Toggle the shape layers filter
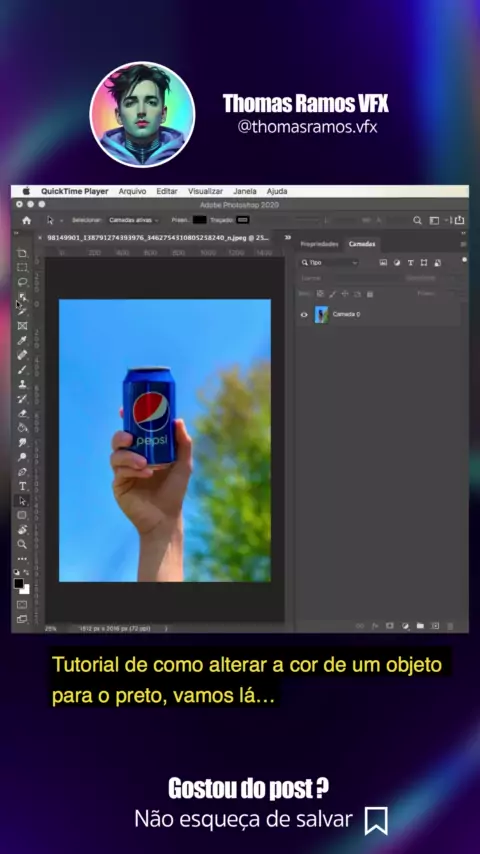This screenshot has width=480, height=854. 424,263
